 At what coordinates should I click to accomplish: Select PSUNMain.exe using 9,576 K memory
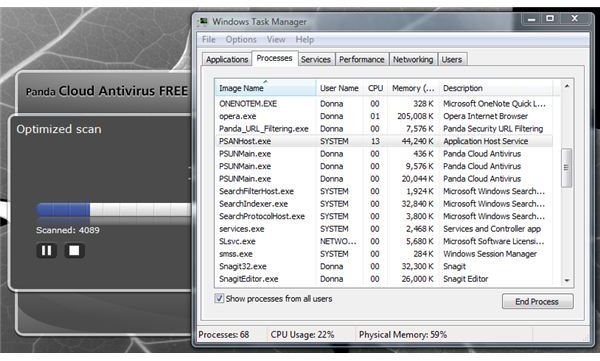click(x=384, y=166)
